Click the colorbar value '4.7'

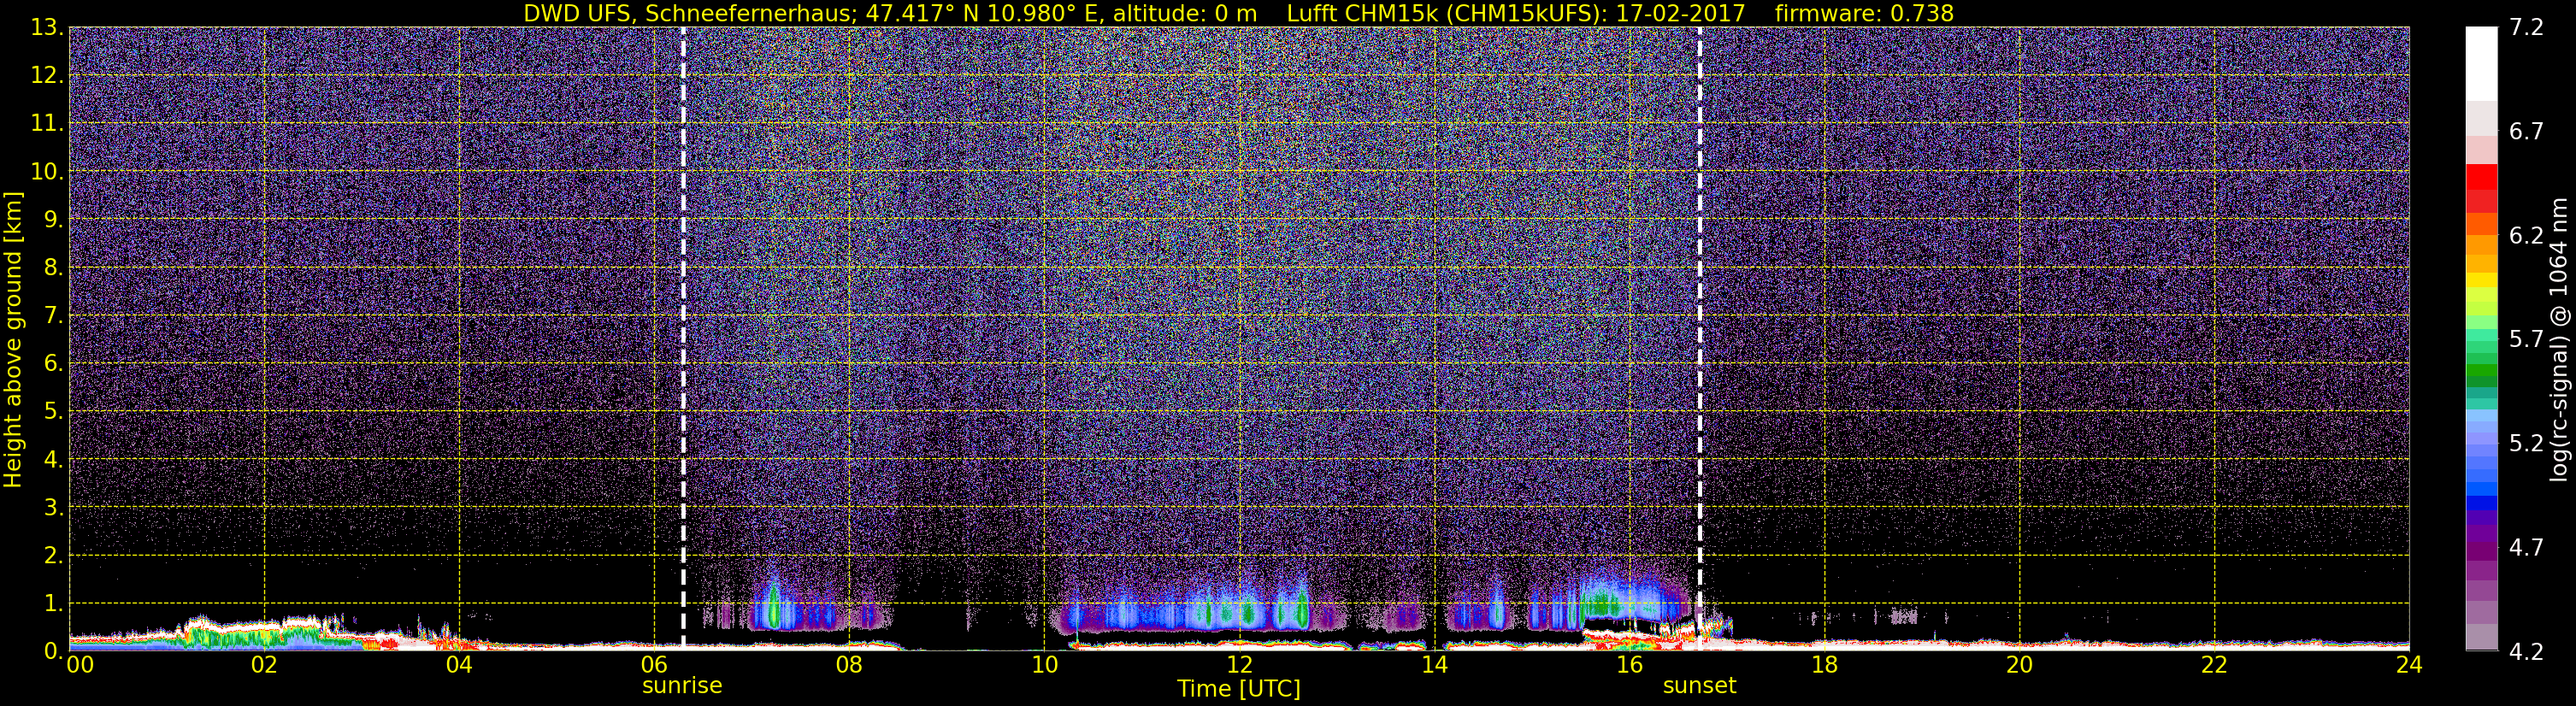[x=2526, y=548]
